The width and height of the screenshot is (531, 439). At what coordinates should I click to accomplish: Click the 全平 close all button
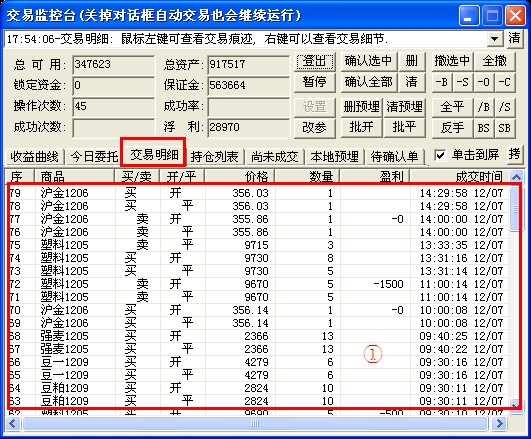tap(452, 107)
